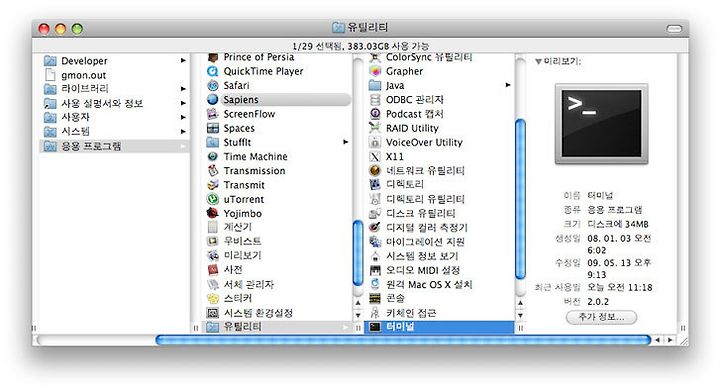This screenshot has height=389, width=720.
Task: Click the horizontal blue scrollbar thumb
Action: [x=403, y=340]
